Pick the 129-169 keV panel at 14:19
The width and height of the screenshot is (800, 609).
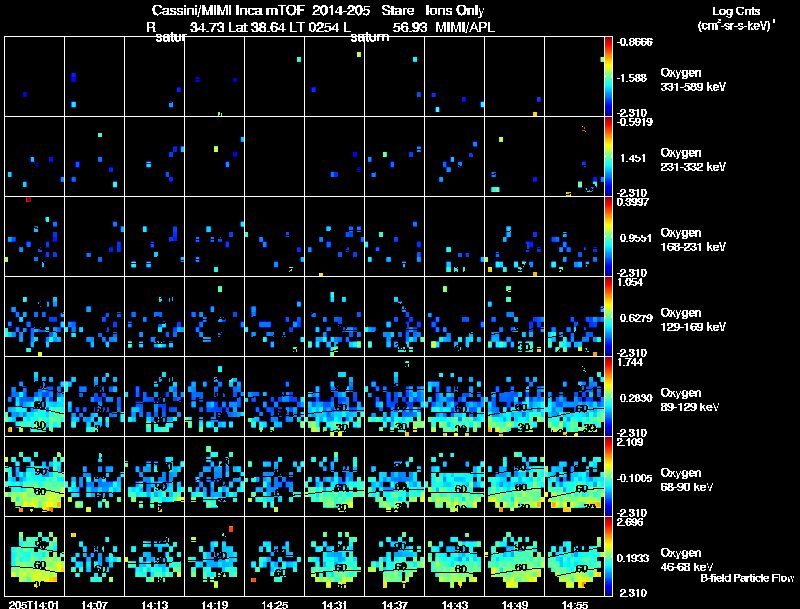click(214, 316)
